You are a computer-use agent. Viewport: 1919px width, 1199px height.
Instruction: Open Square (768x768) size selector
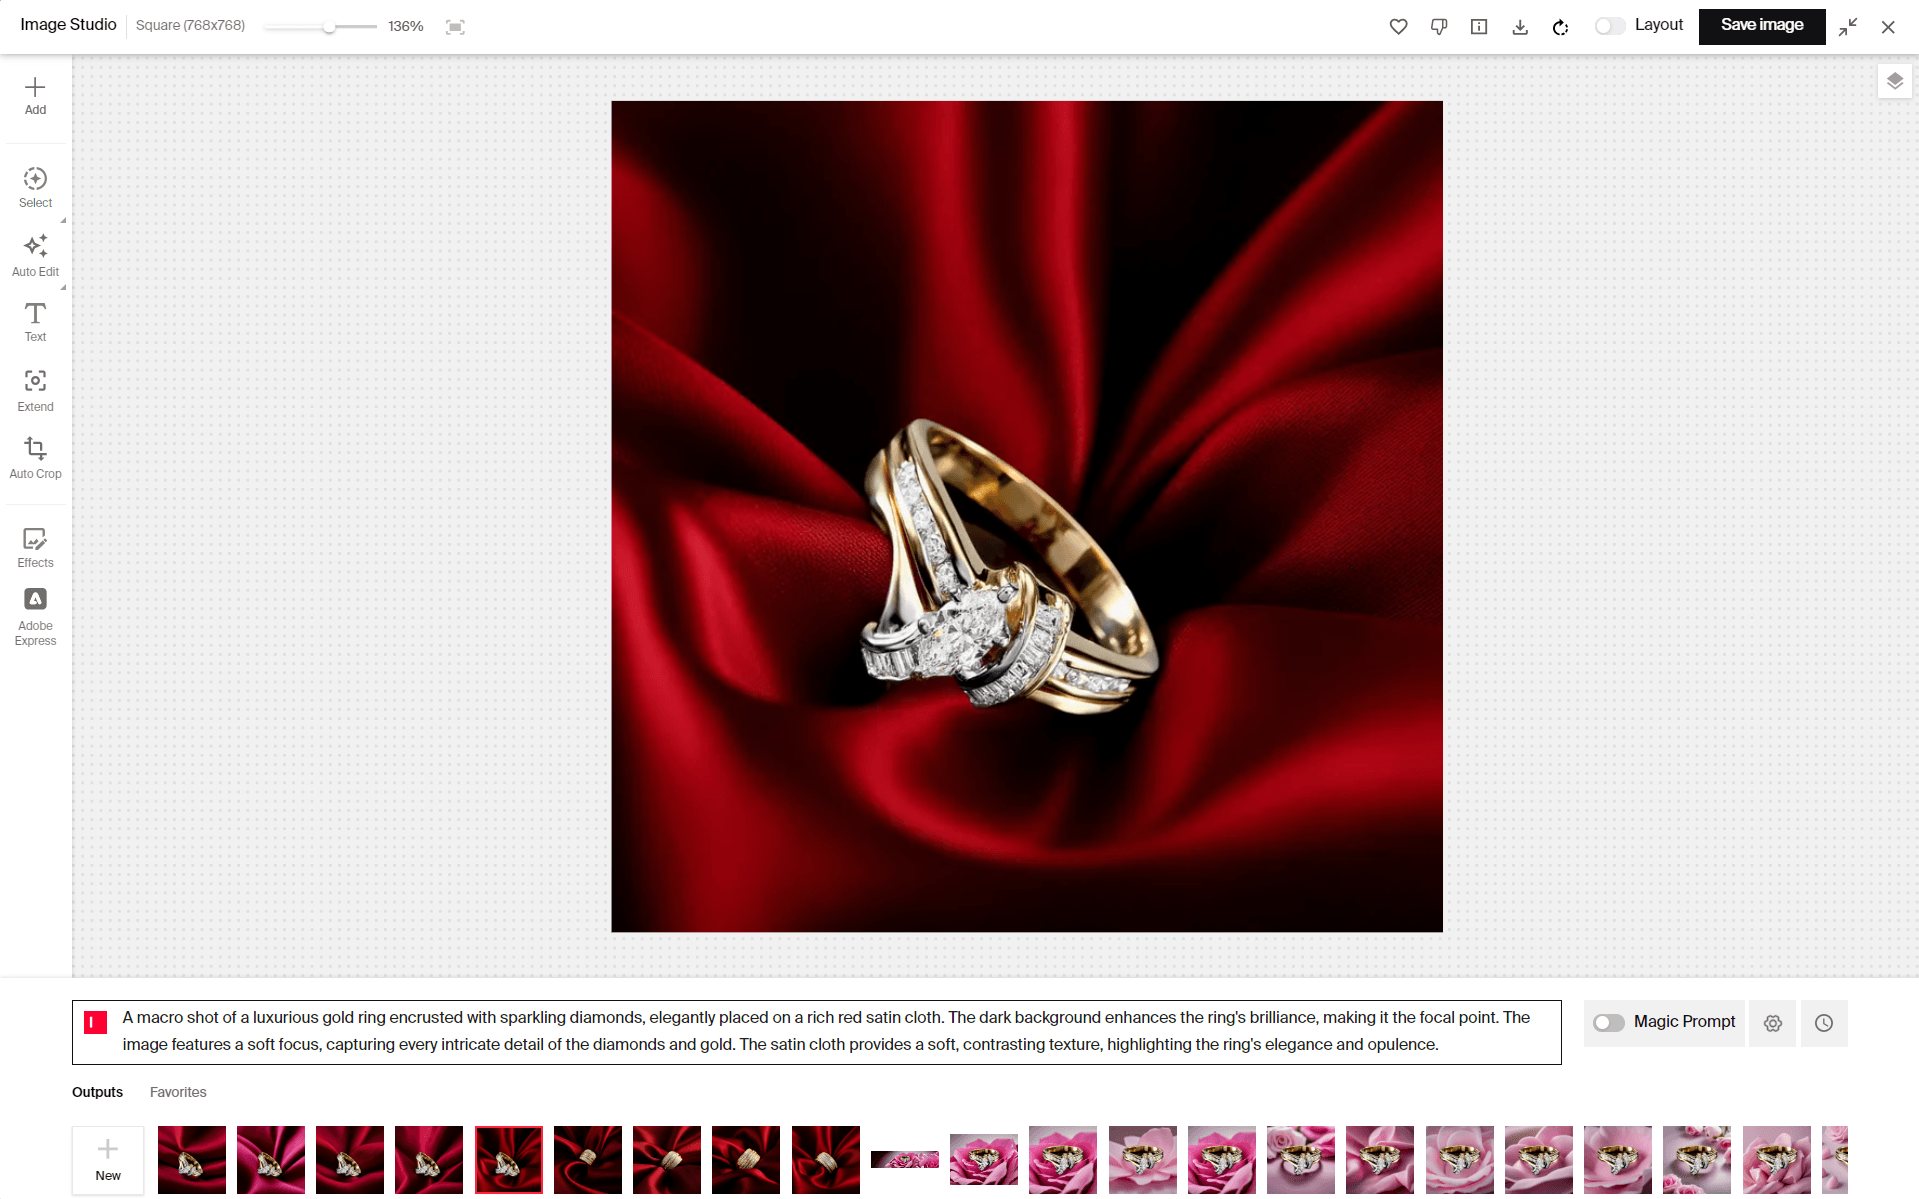tap(190, 25)
